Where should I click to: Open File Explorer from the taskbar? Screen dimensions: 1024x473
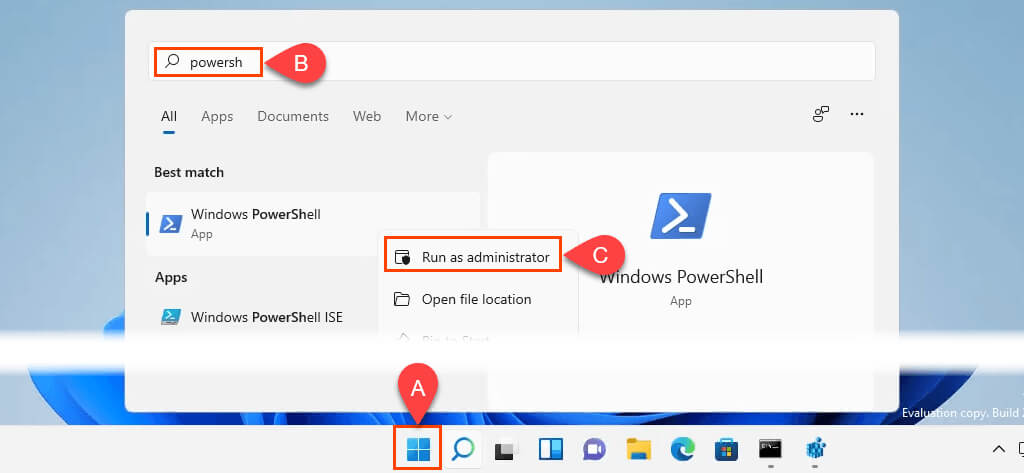point(639,449)
